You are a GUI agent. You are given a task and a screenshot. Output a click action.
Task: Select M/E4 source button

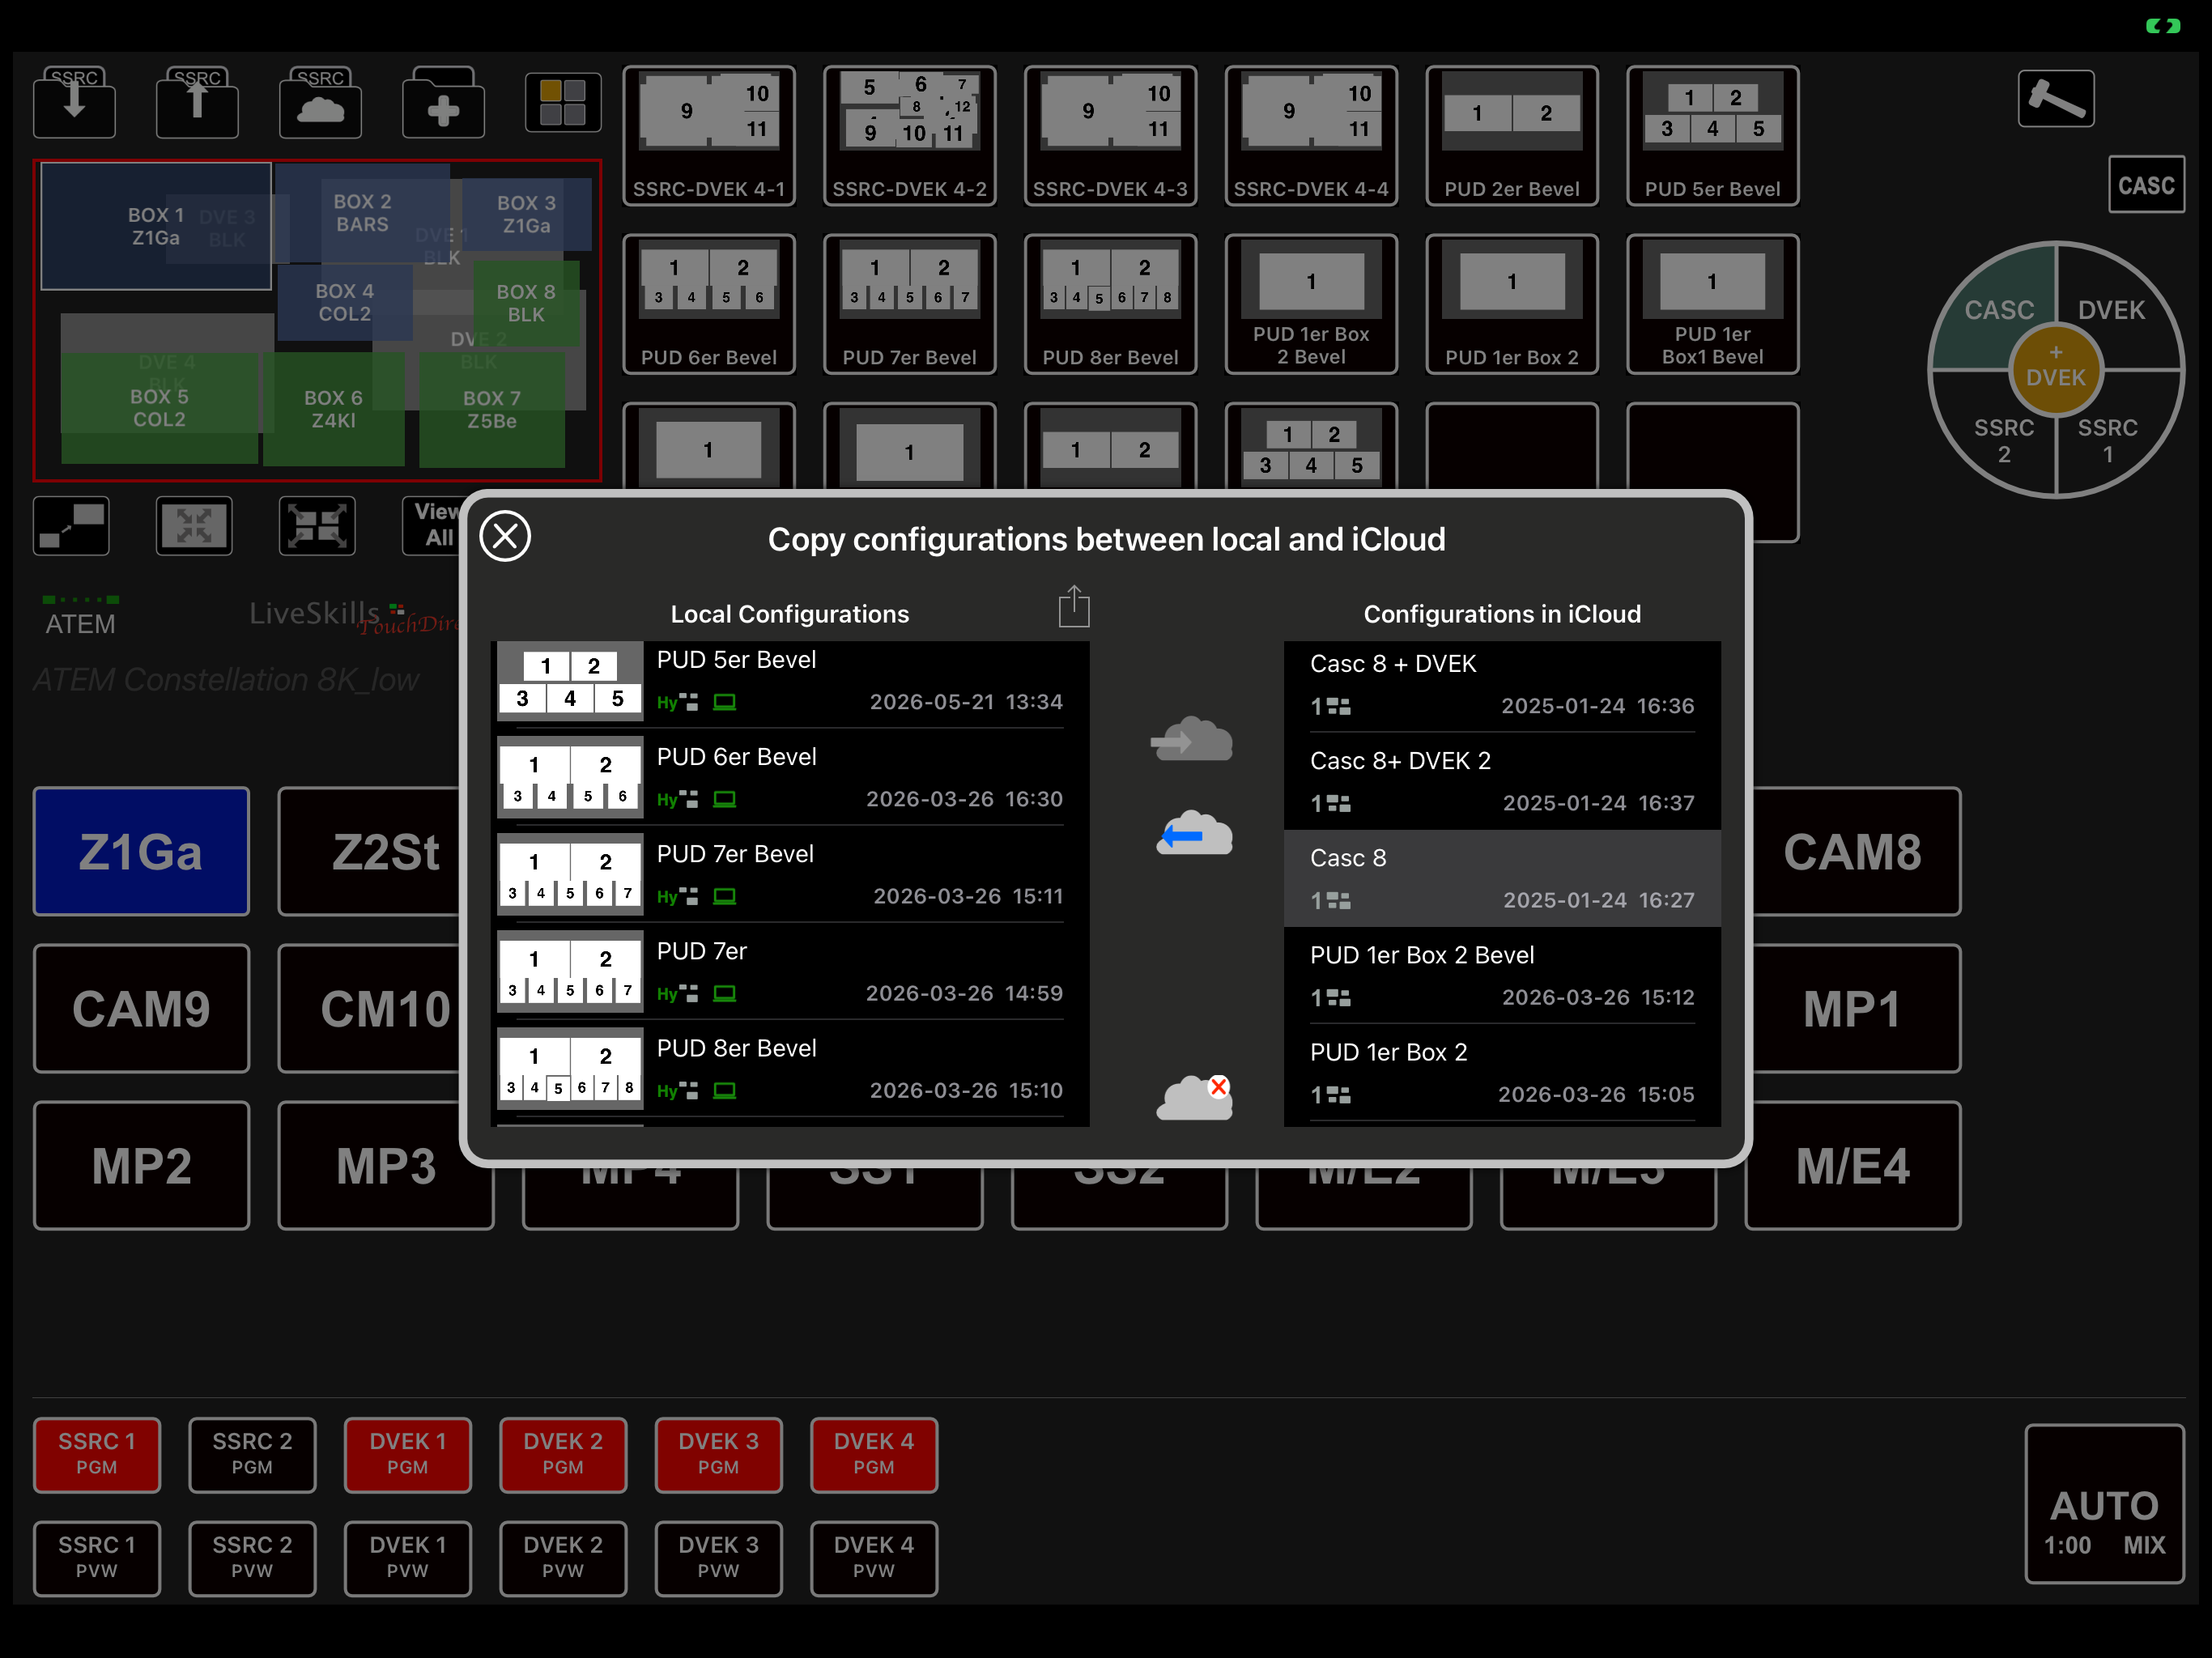point(1853,1166)
